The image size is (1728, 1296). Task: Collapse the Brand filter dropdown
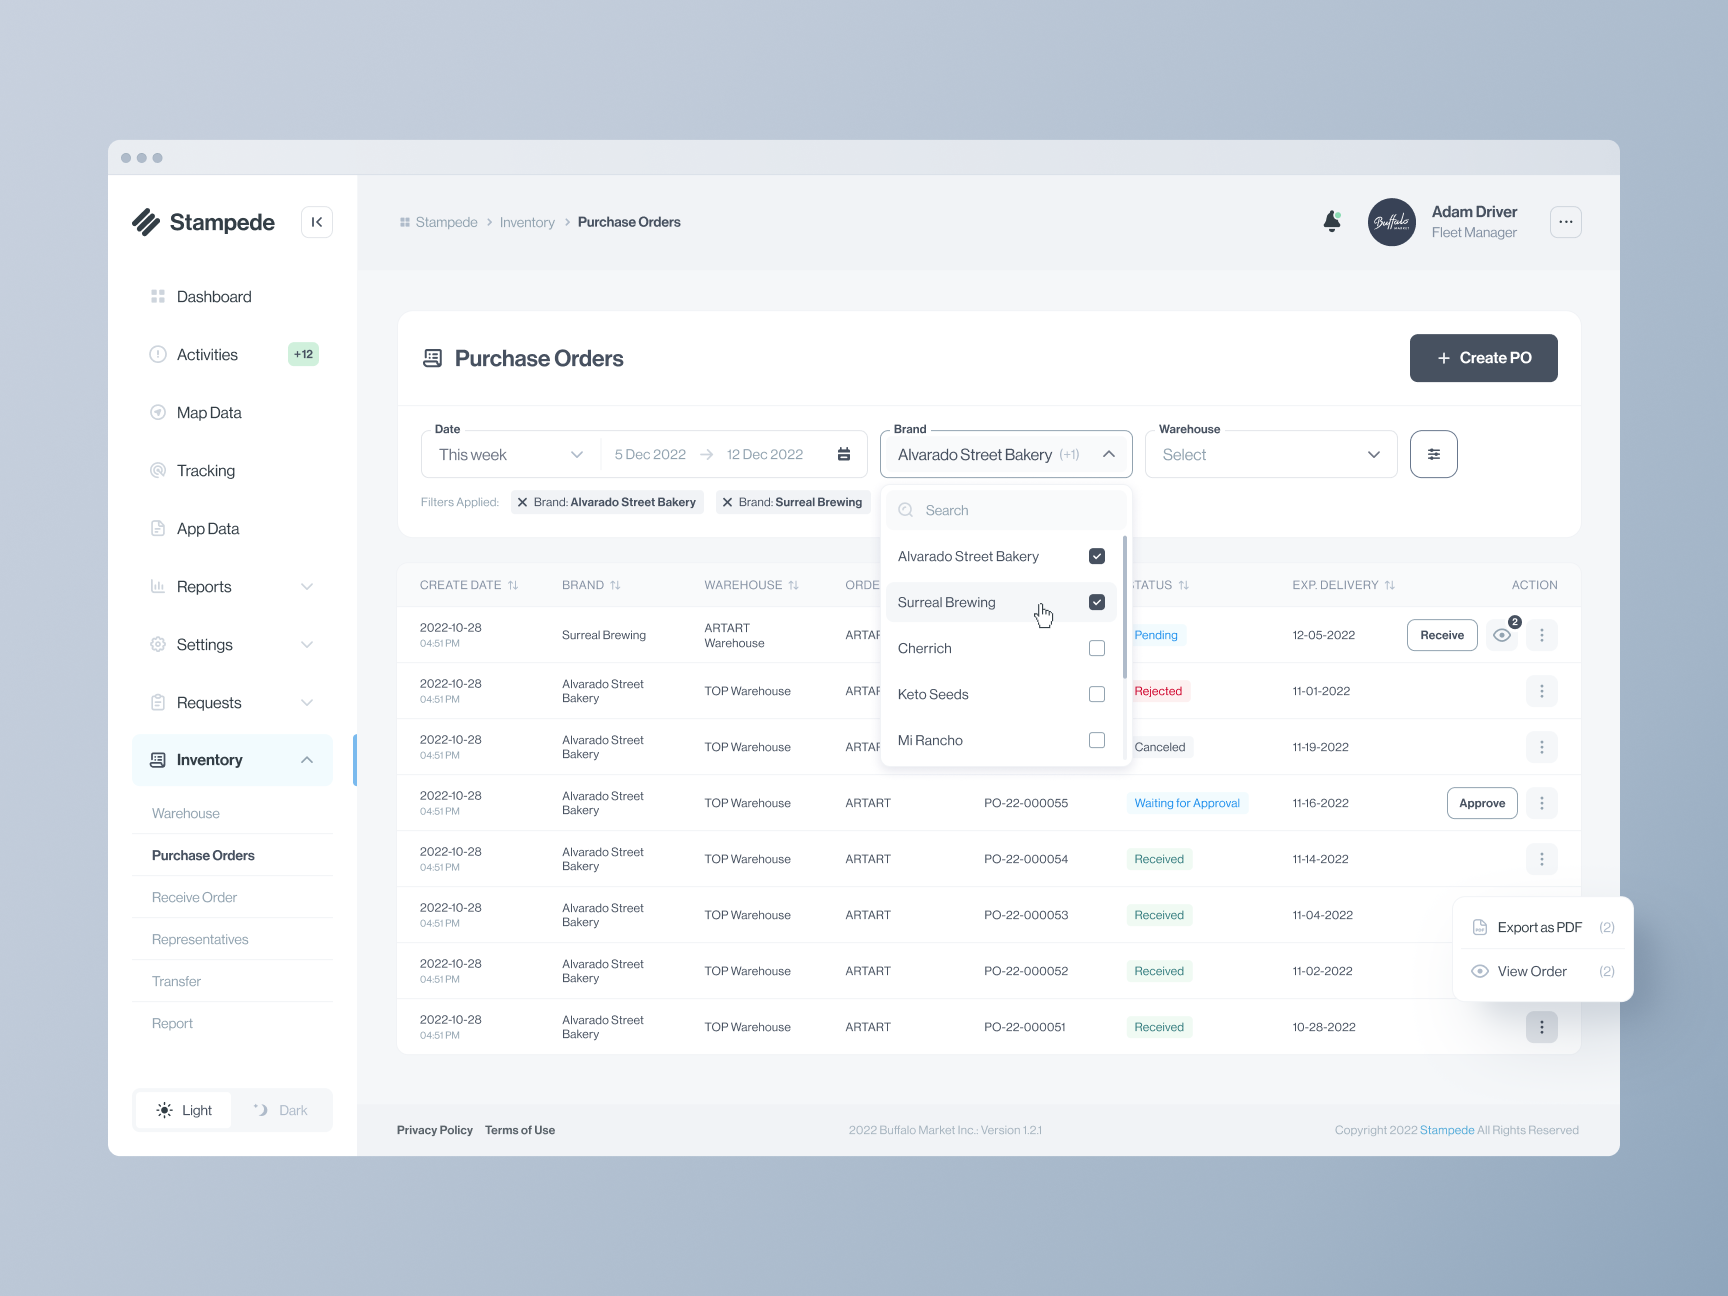pos(1108,453)
